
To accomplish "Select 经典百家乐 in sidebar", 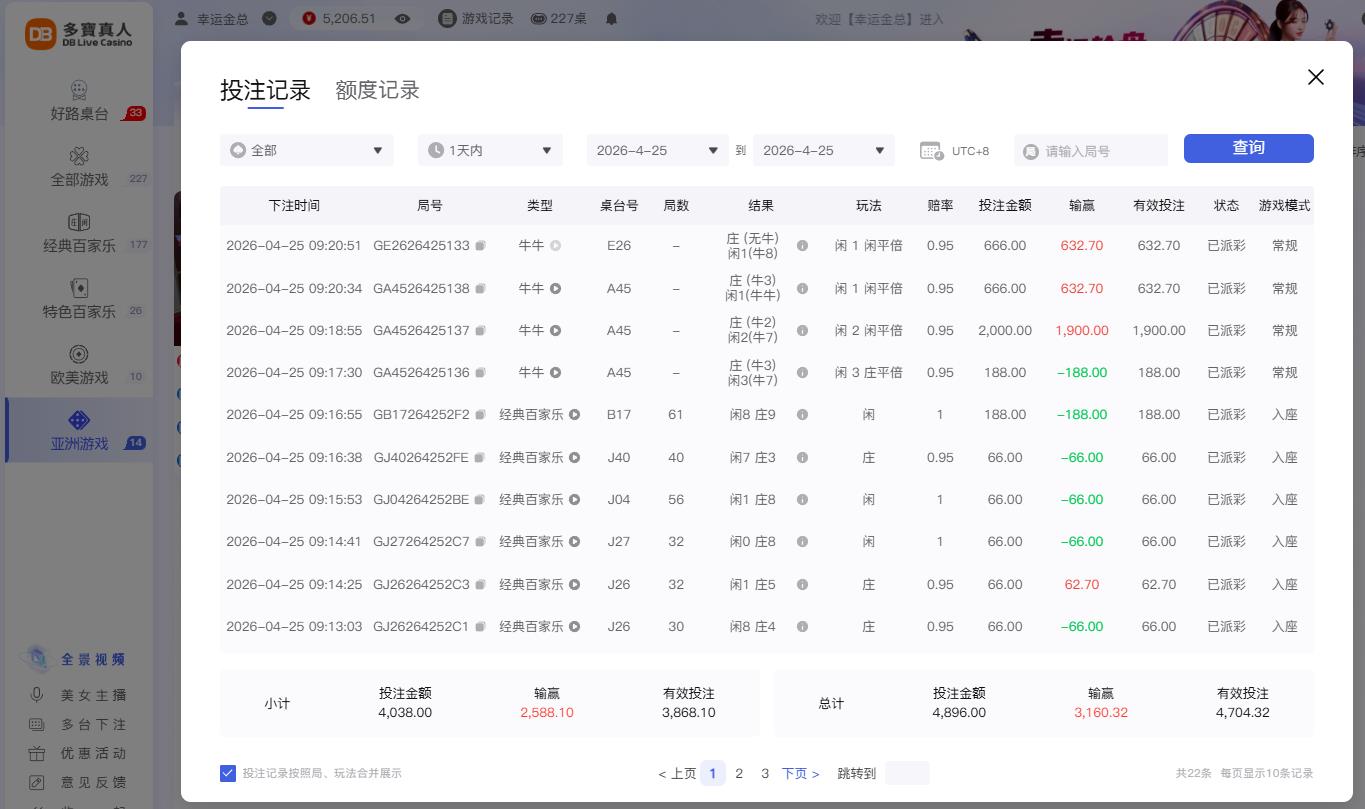I will tap(79, 233).
